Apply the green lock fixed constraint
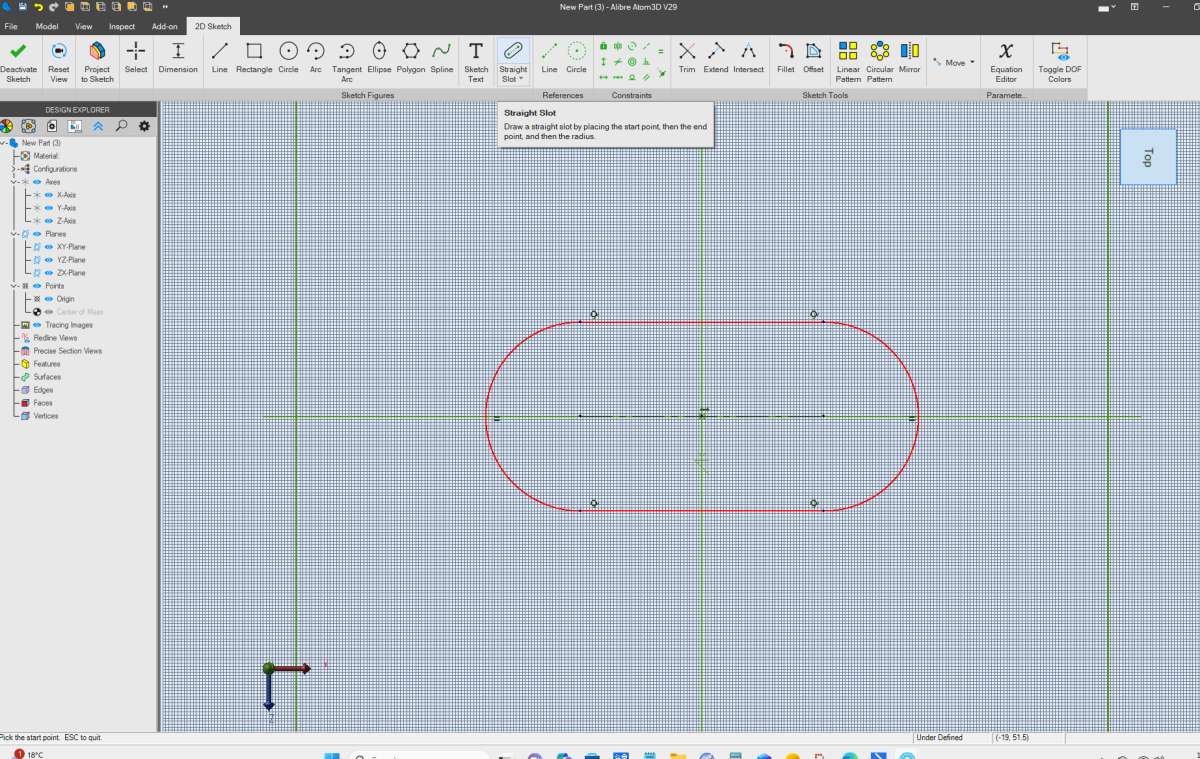1200x759 pixels. (x=603, y=47)
